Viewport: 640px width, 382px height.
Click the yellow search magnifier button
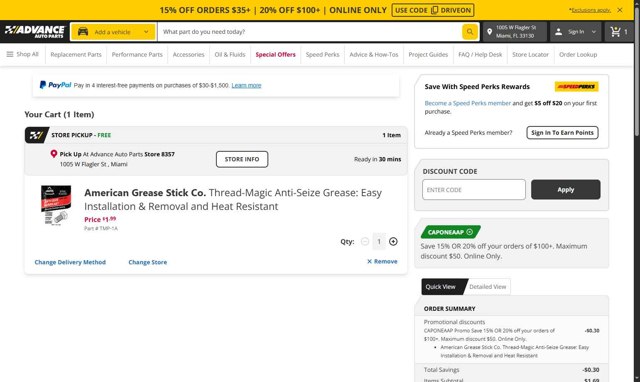[x=470, y=31]
